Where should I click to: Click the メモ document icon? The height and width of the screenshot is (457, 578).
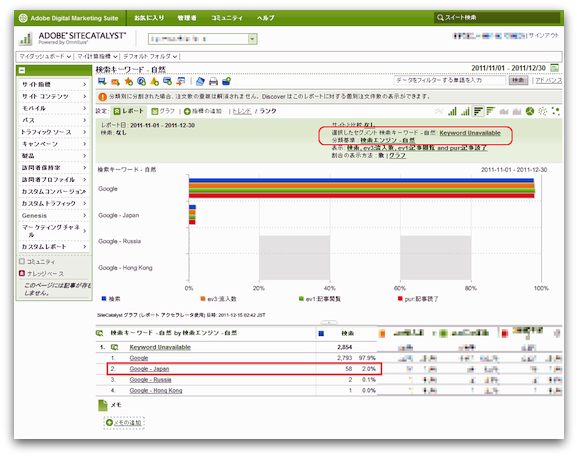point(102,405)
